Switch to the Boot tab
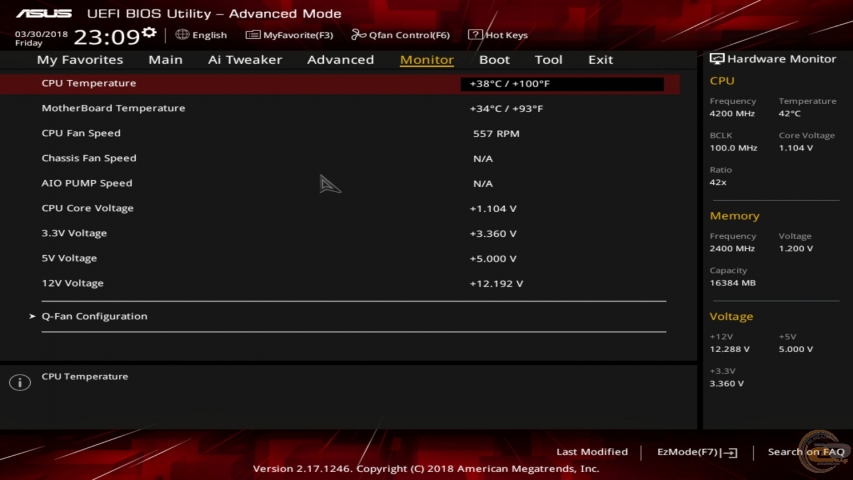The height and width of the screenshot is (480, 853). [495, 60]
